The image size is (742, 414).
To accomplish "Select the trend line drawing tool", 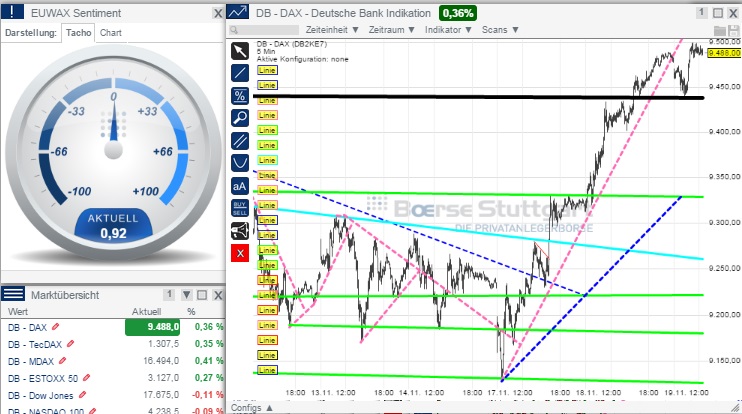I will pyautogui.click(x=240, y=73).
